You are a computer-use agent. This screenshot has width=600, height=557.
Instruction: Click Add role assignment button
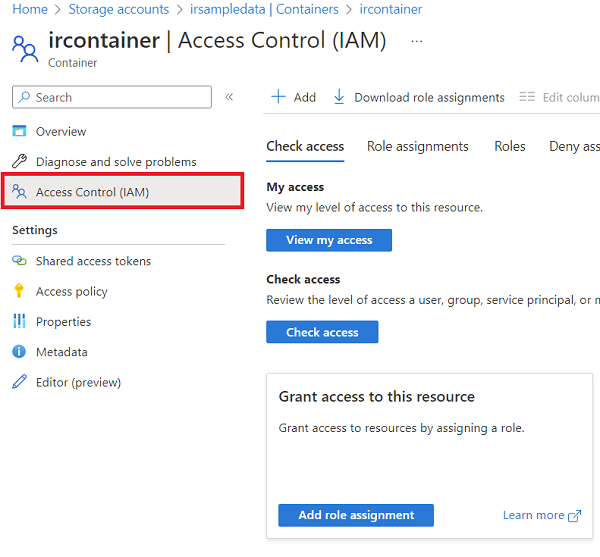(x=356, y=515)
